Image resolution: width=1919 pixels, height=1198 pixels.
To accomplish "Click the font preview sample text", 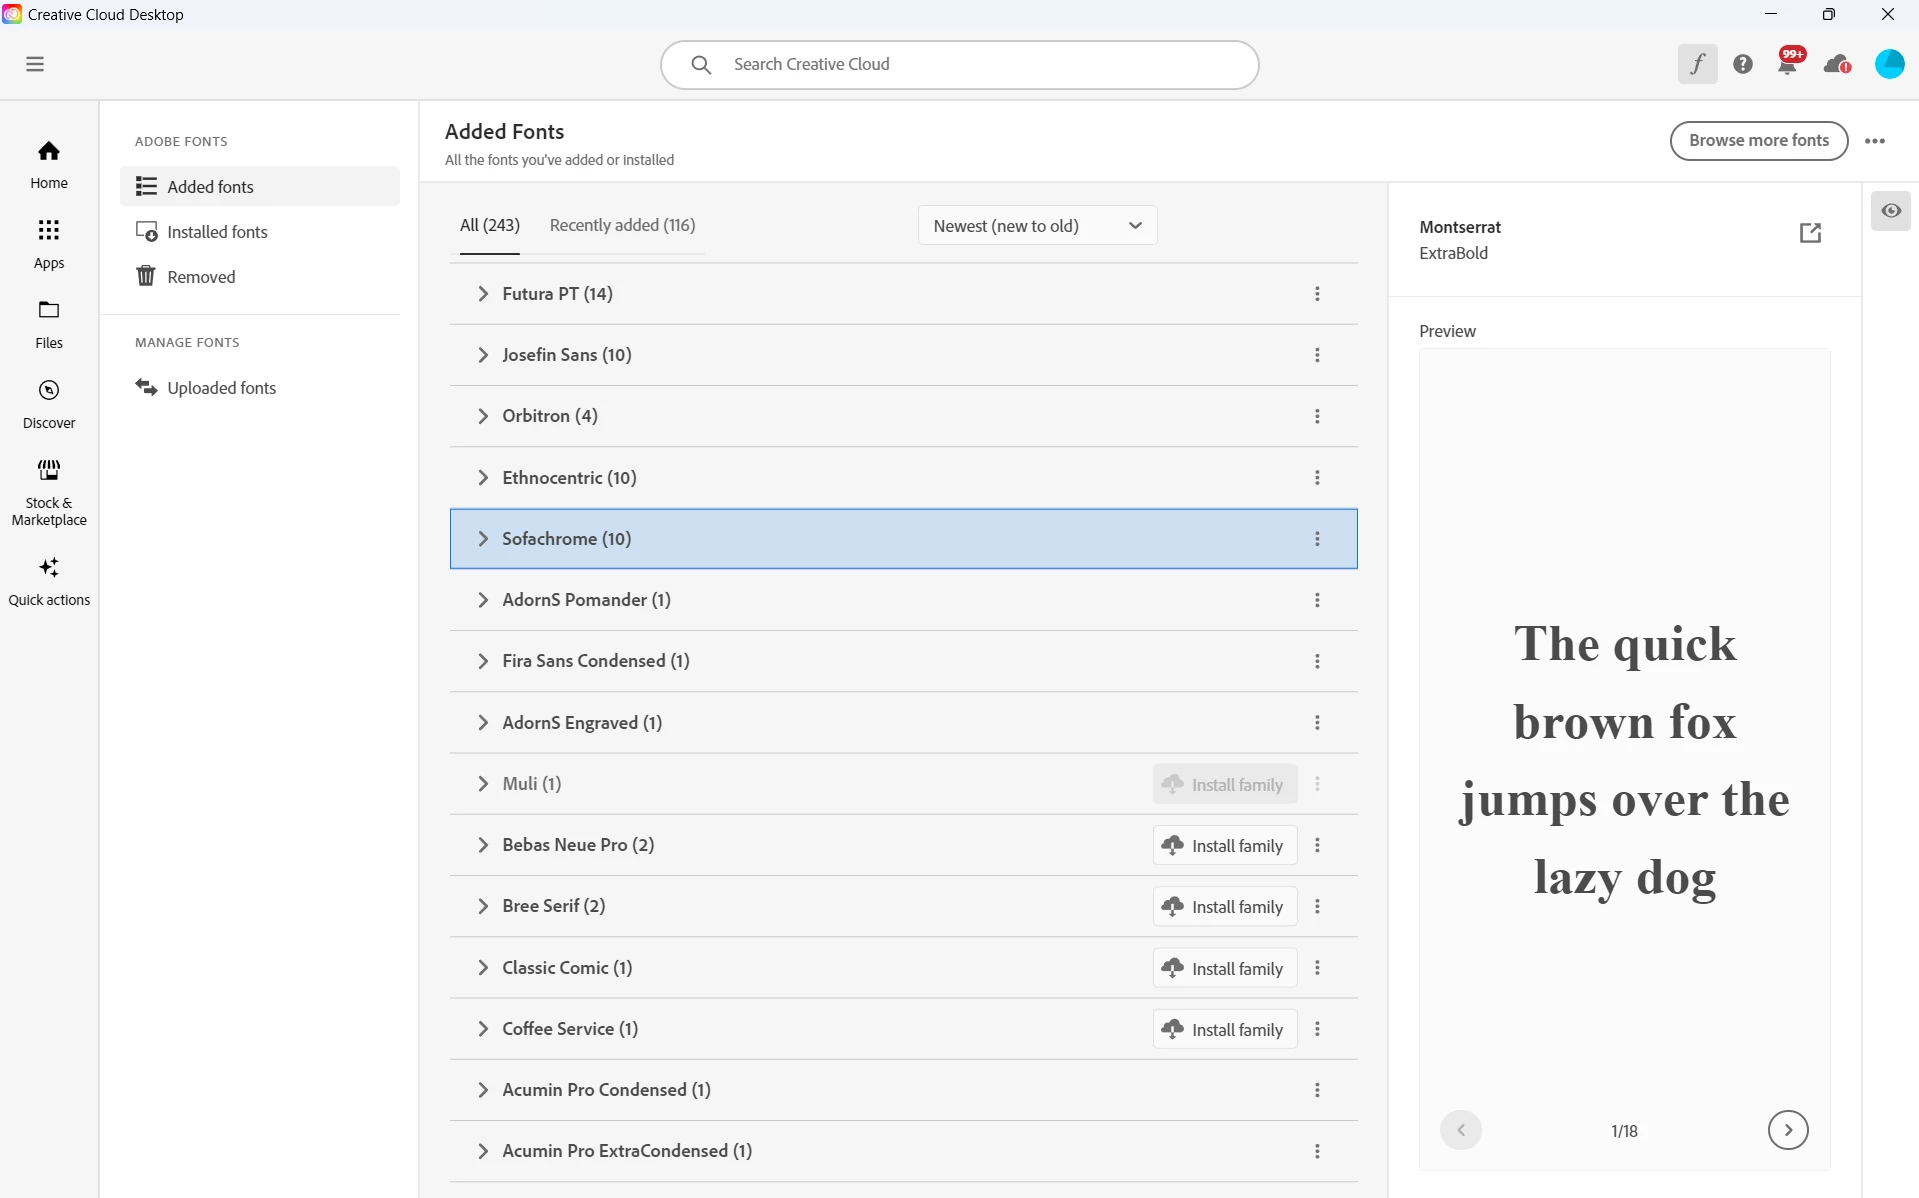I will pos(1625,762).
